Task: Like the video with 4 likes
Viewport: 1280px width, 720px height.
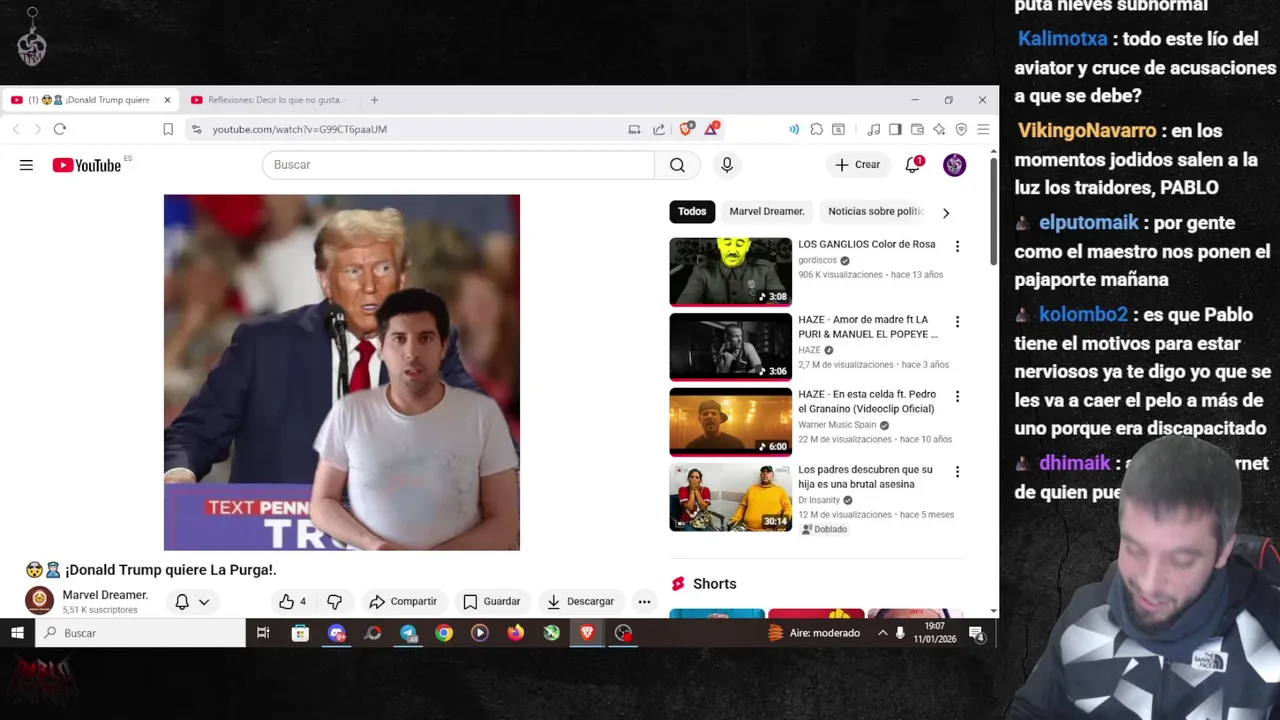Action: 292,601
